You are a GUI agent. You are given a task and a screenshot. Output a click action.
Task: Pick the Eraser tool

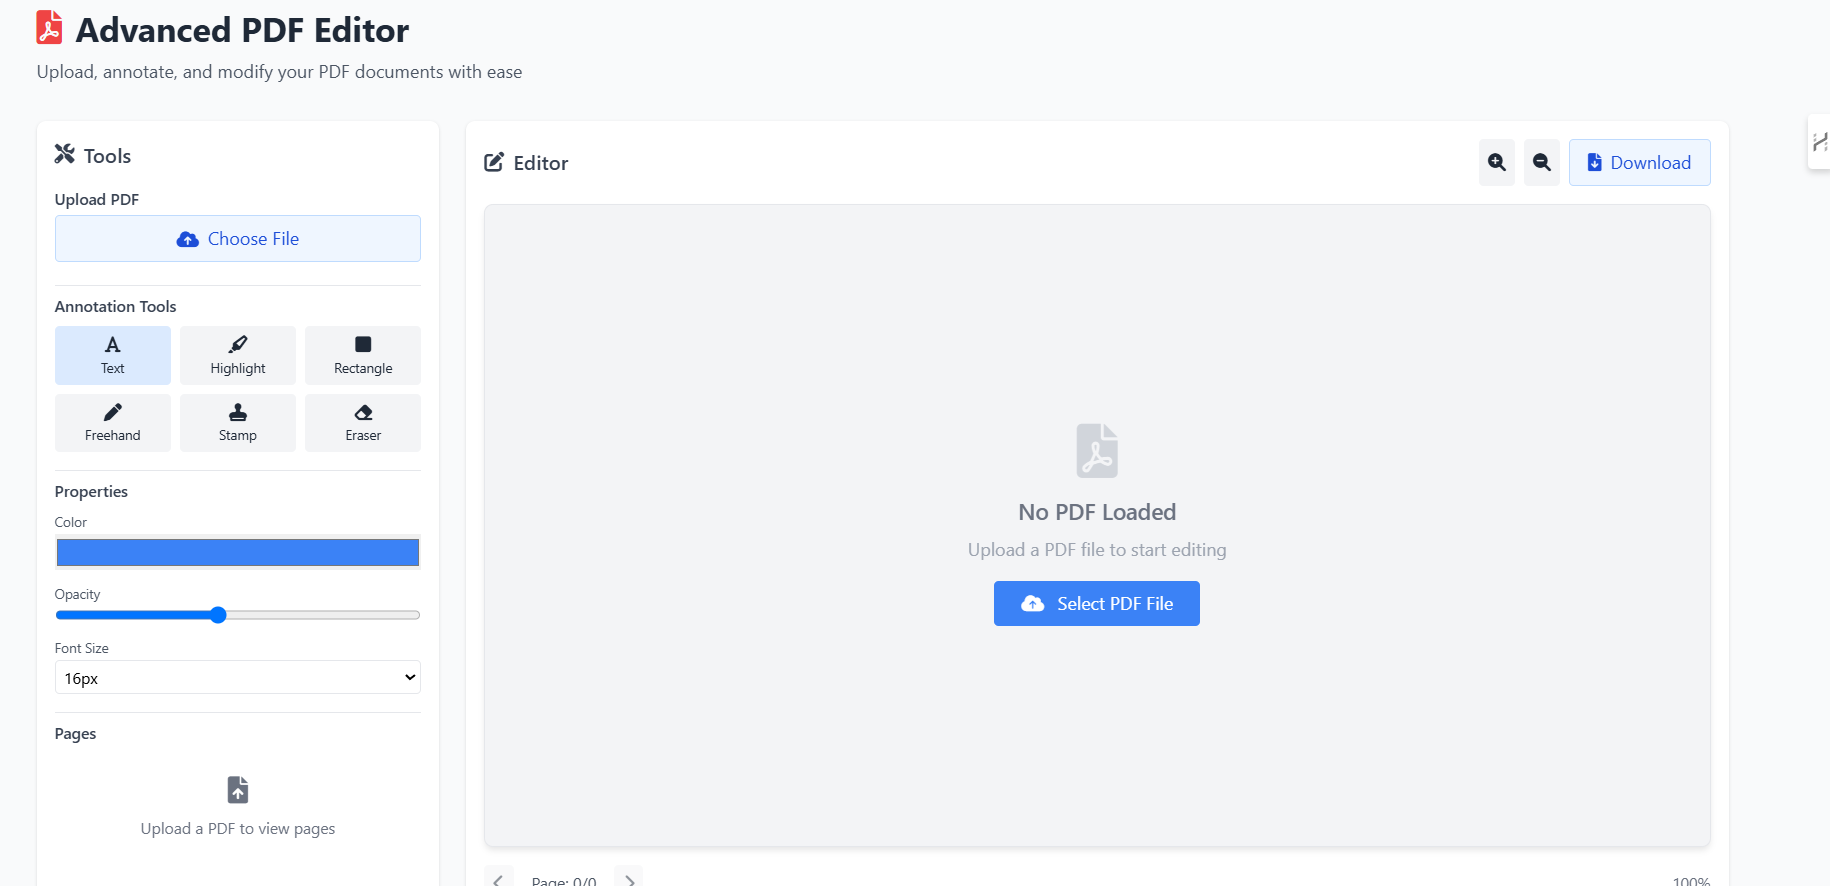pyautogui.click(x=363, y=423)
